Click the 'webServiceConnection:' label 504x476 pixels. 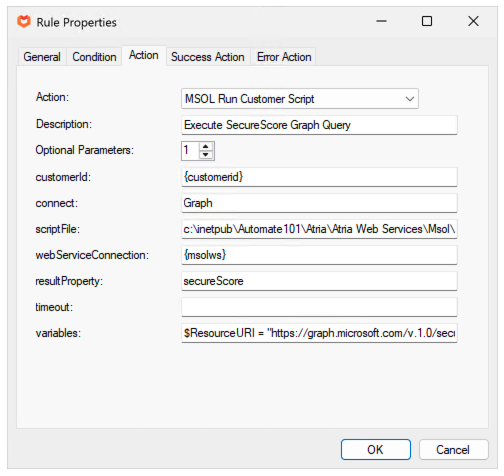[x=92, y=255]
